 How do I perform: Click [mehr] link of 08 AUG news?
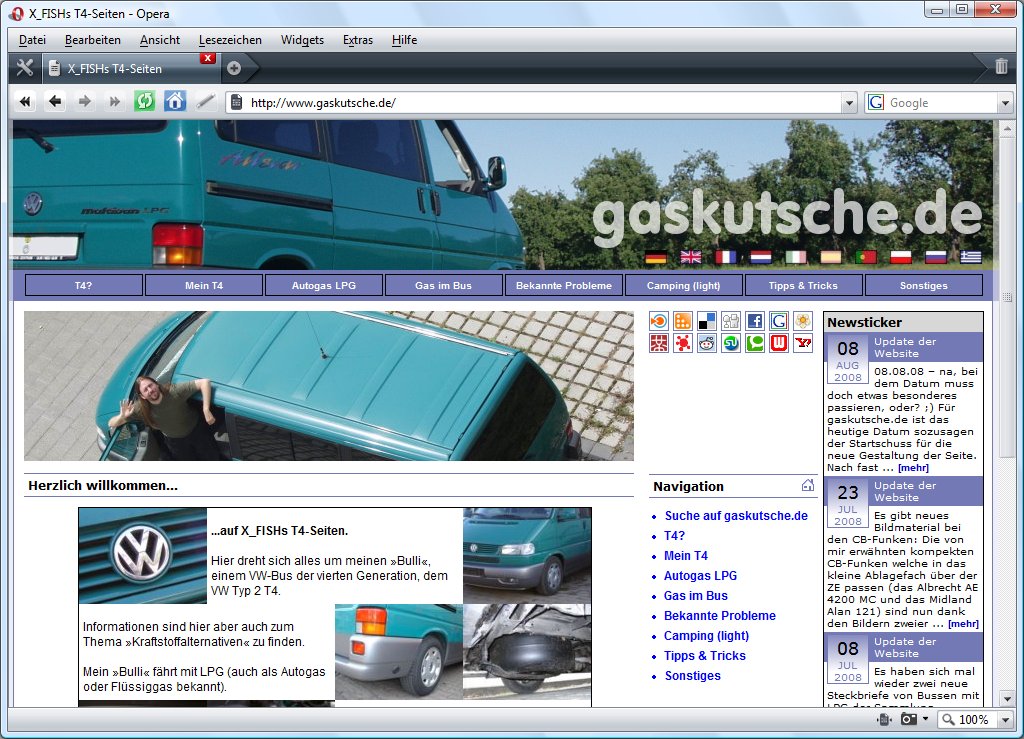(913, 467)
